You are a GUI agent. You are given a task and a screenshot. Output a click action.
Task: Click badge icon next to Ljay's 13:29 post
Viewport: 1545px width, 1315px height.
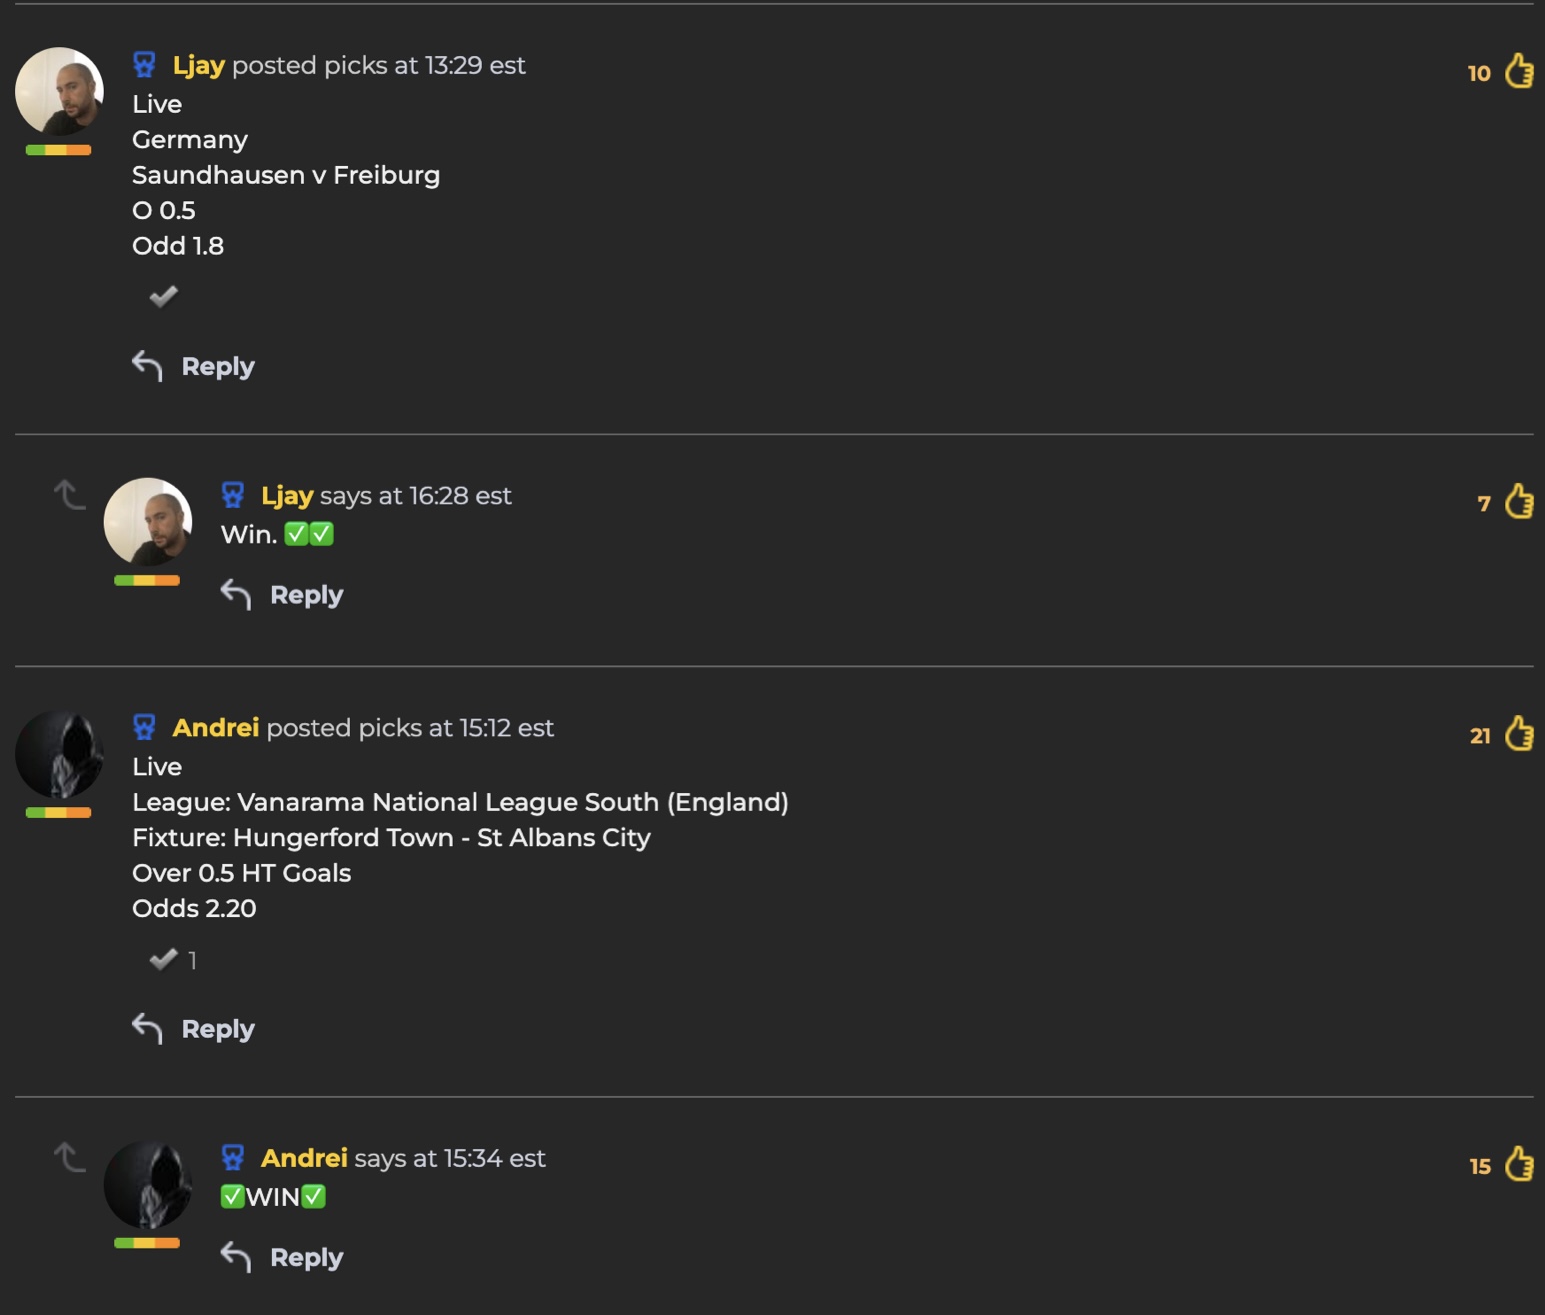point(145,65)
